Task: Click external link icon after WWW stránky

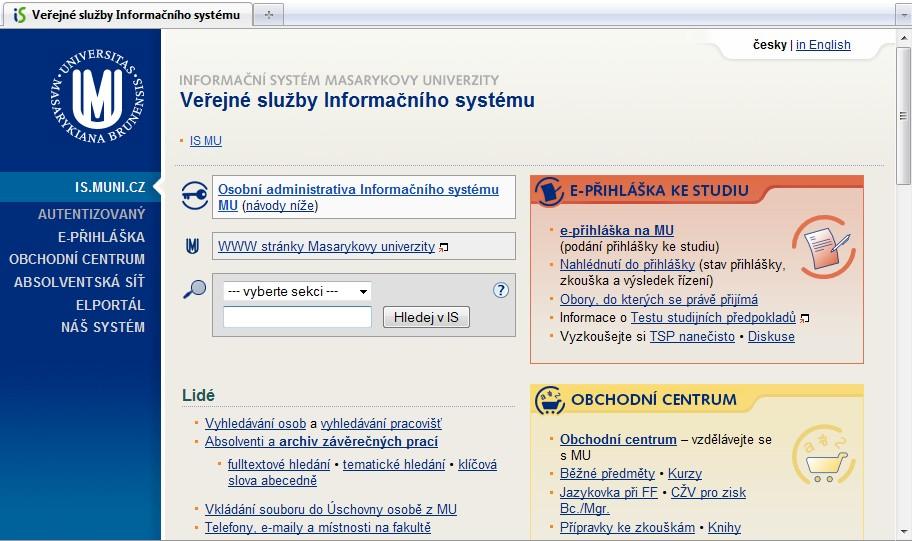Action: pyautogui.click(x=444, y=248)
